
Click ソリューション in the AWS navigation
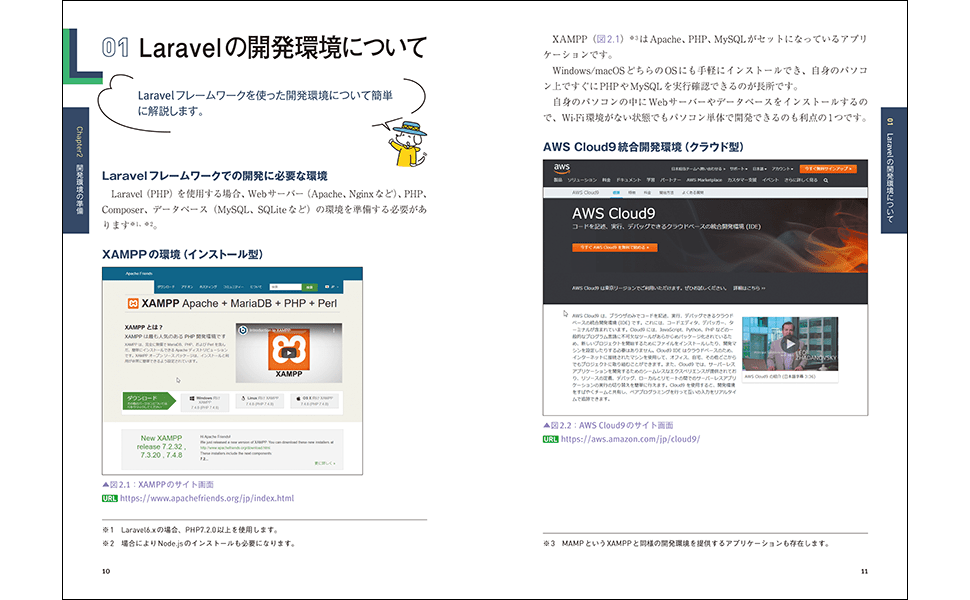tap(582, 180)
